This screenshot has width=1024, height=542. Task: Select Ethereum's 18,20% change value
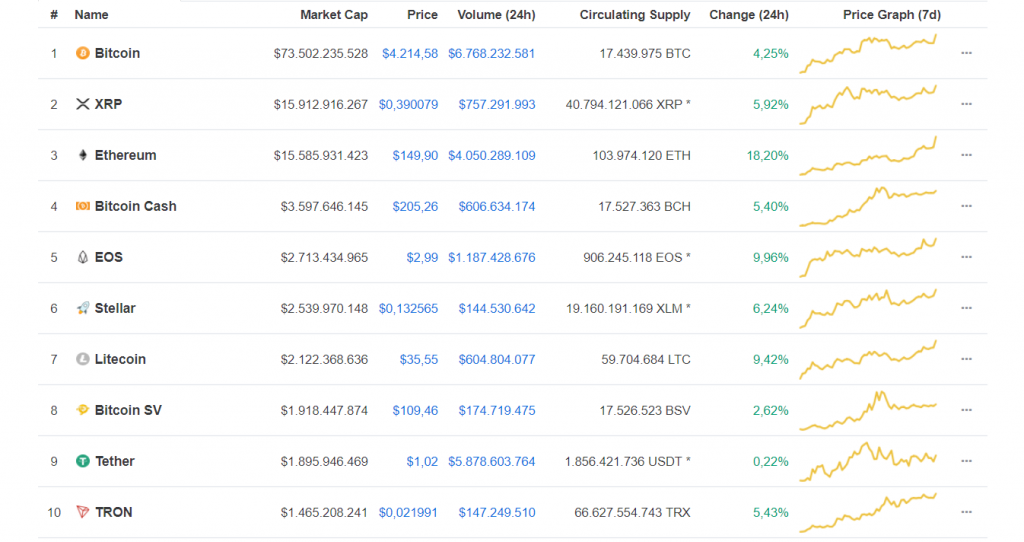[767, 155]
